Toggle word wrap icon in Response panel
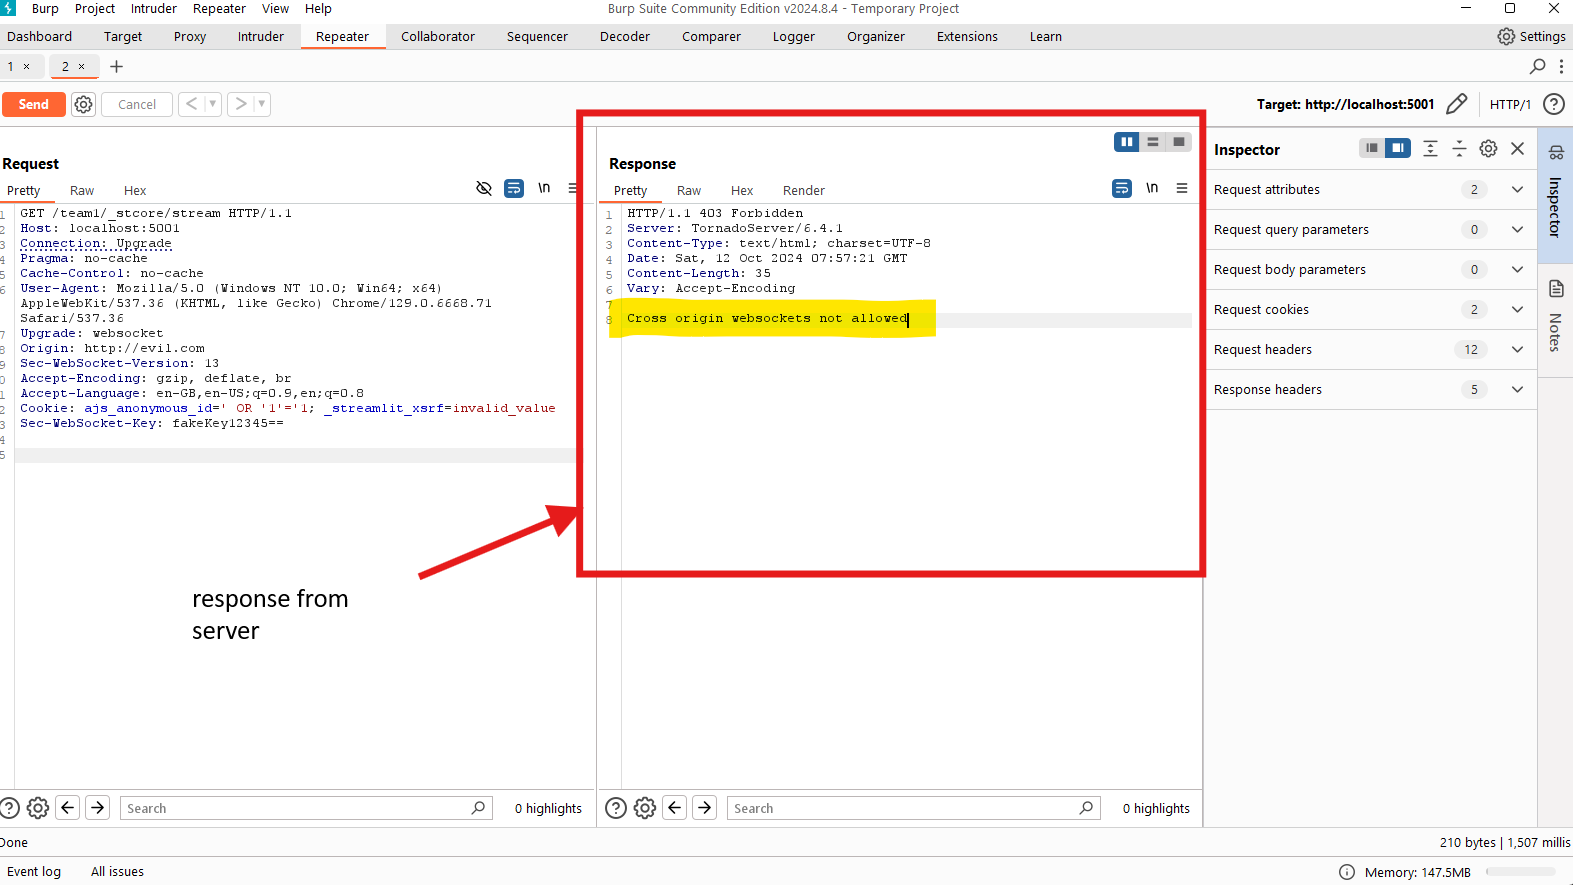Screen dimensions: 1573x885 click(1122, 188)
